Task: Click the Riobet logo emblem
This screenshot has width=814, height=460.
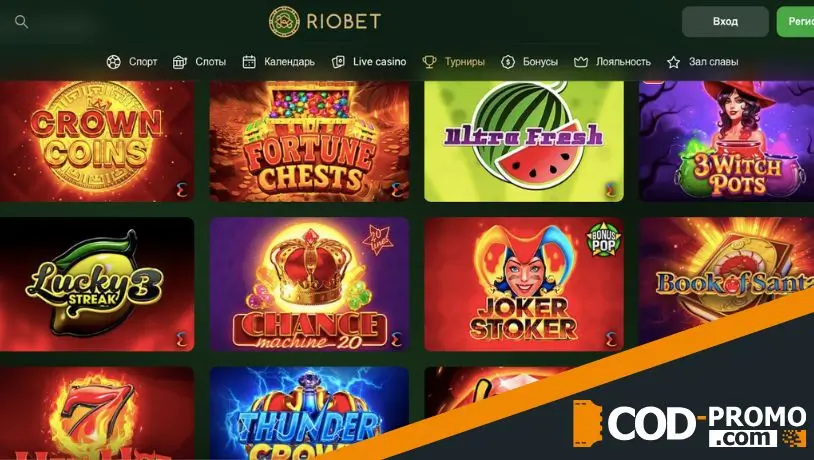Action: tap(284, 21)
